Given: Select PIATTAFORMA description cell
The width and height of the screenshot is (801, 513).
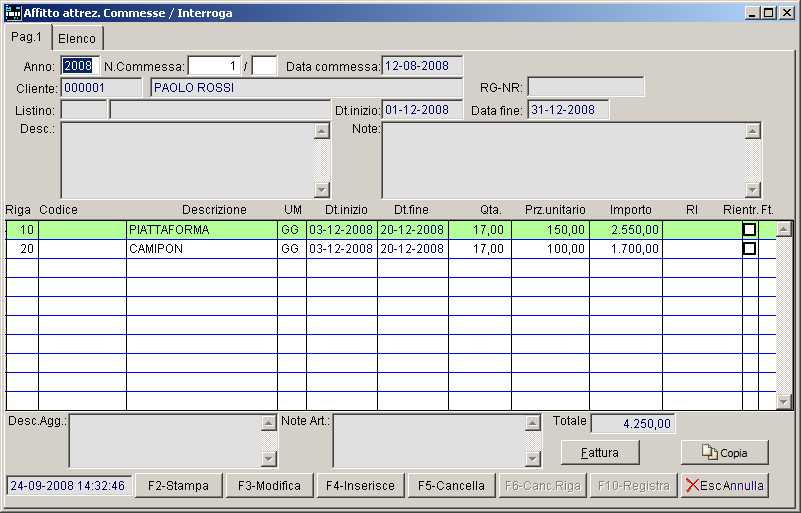Looking at the screenshot, I should coord(202,229).
